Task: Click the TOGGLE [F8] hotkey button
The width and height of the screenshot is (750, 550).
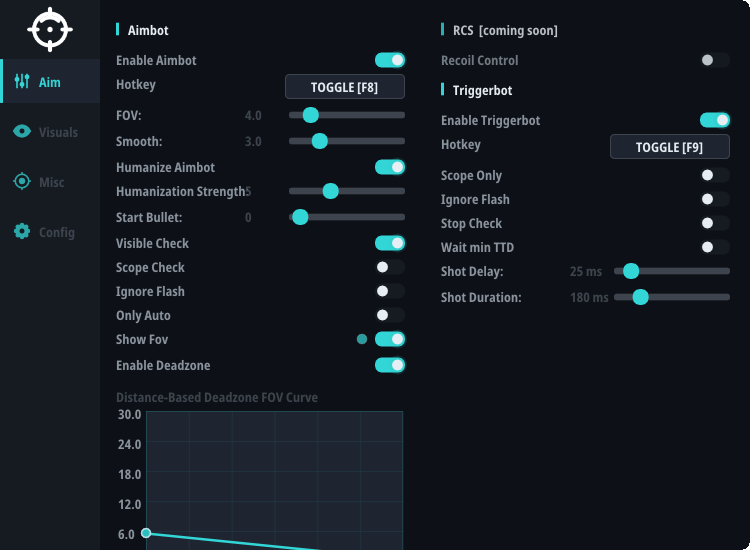Action: [345, 87]
